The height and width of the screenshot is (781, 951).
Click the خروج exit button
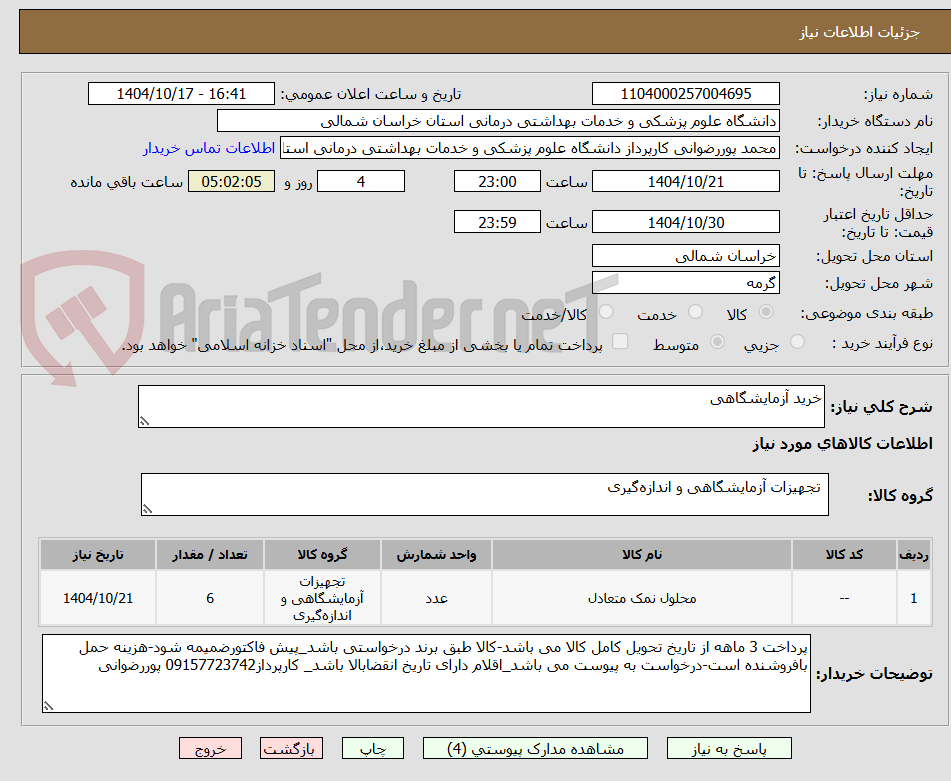coord(210,748)
